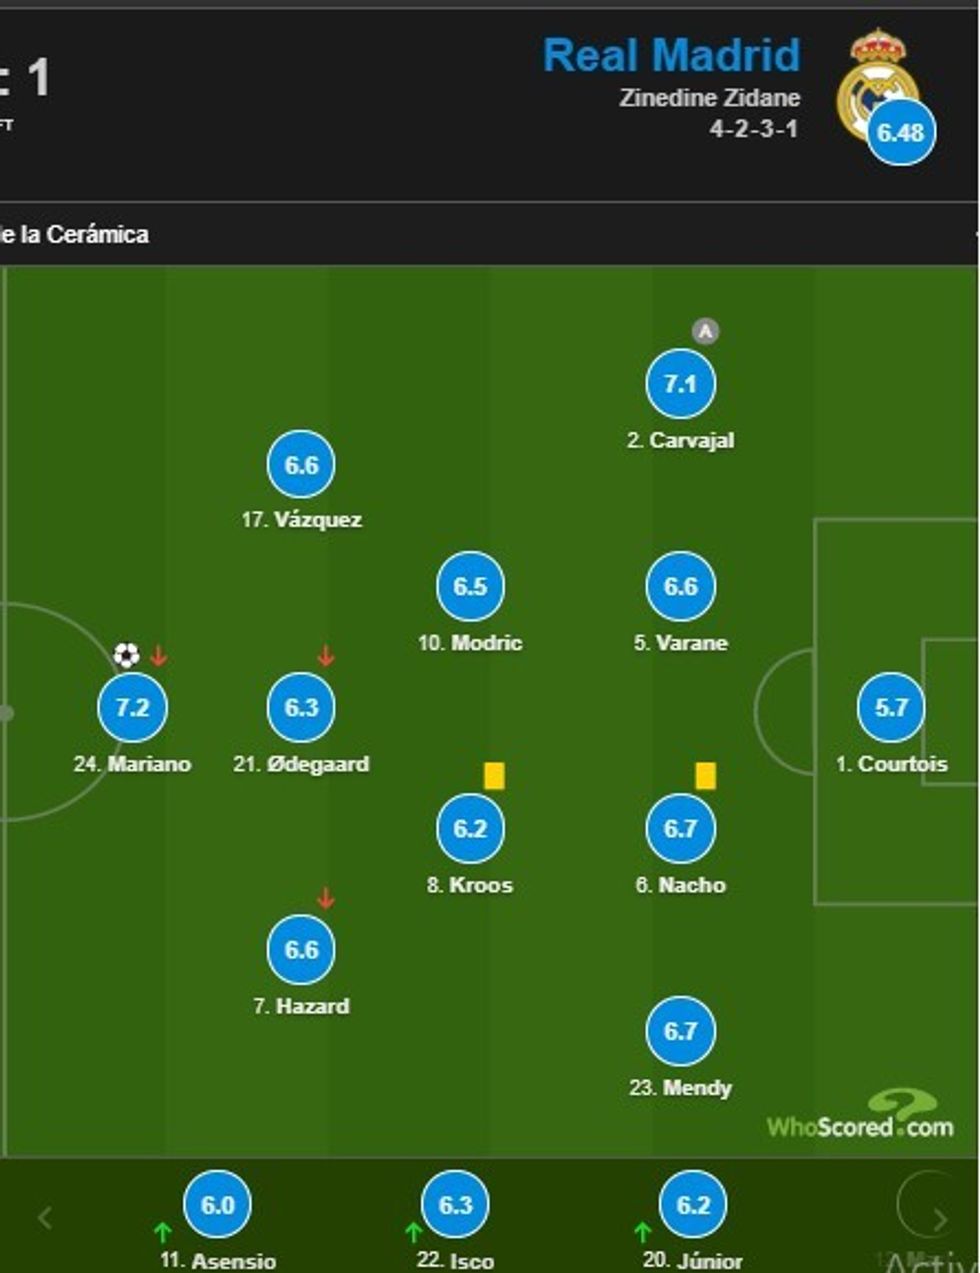Select Carvajal's 7.1 rating circle
This screenshot has height=1273, width=980.
pos(680,383)
